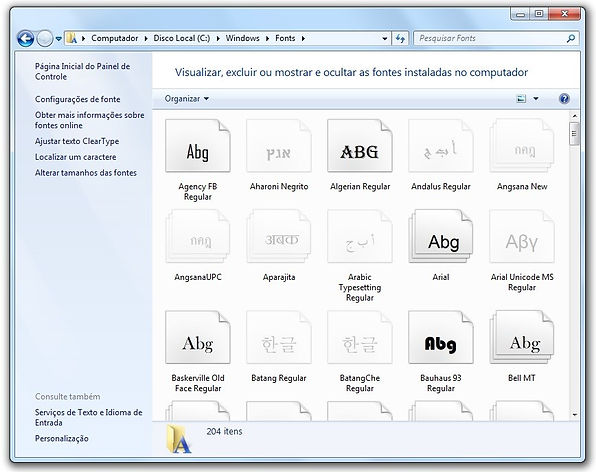The width and height of the screenshot is (596, 472).
Task: Click the scrollbar down arrow
Action: coord(575,415)
